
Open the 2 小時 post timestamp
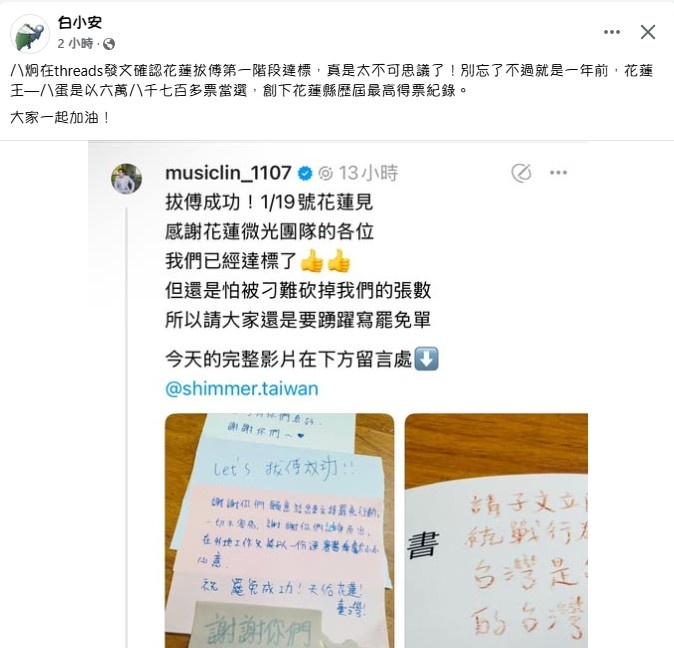click(x=75, y=43)
